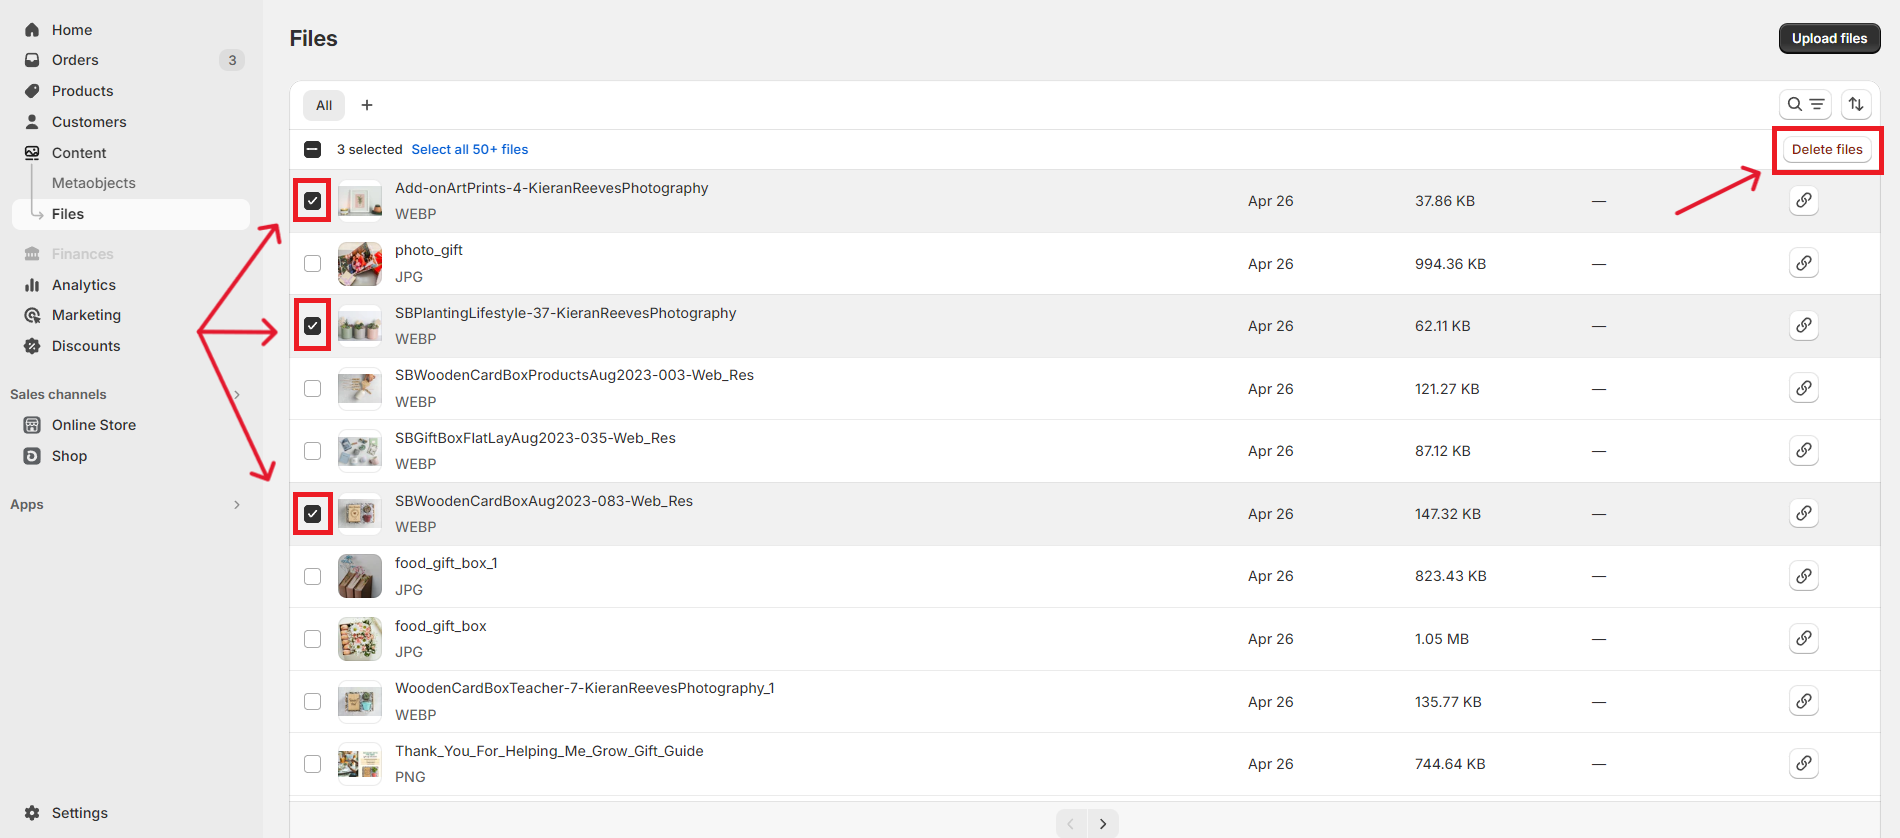Viewport: 1900px width, 838px height.
Task: Open the food_gift_box_1 thumbnail
Action: pos(359,576)
